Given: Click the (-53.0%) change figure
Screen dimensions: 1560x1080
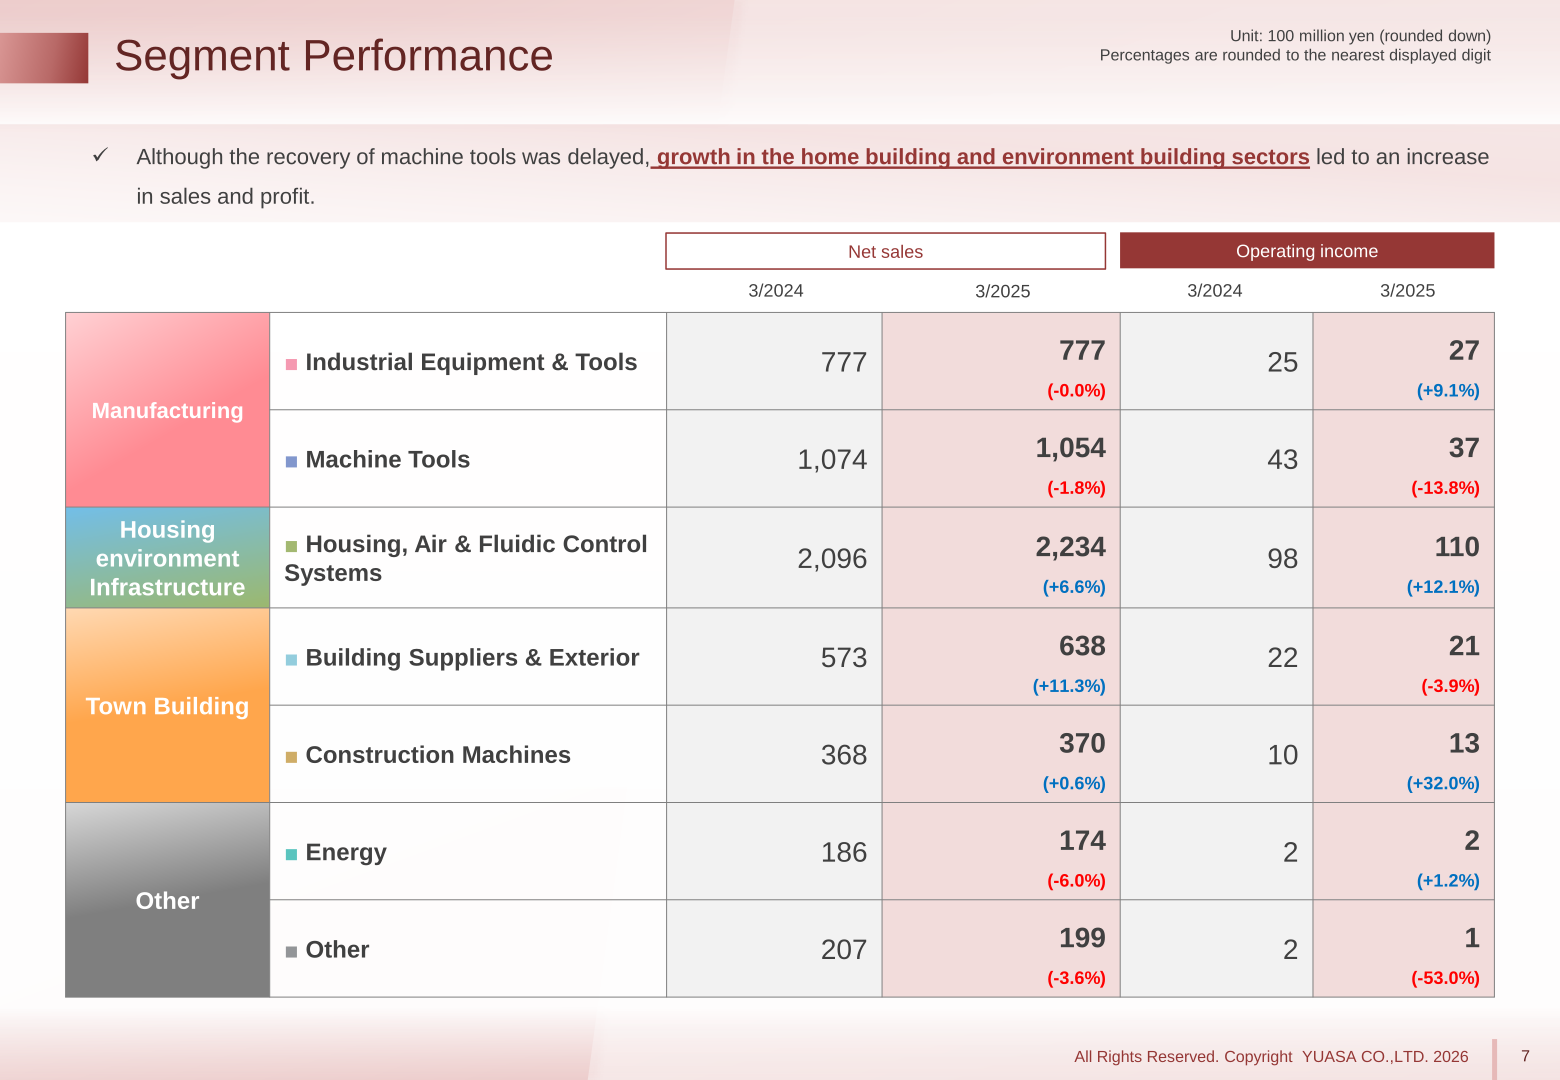Looking at the screenshot, I should pyautogui.click(x=1445, y=978).
